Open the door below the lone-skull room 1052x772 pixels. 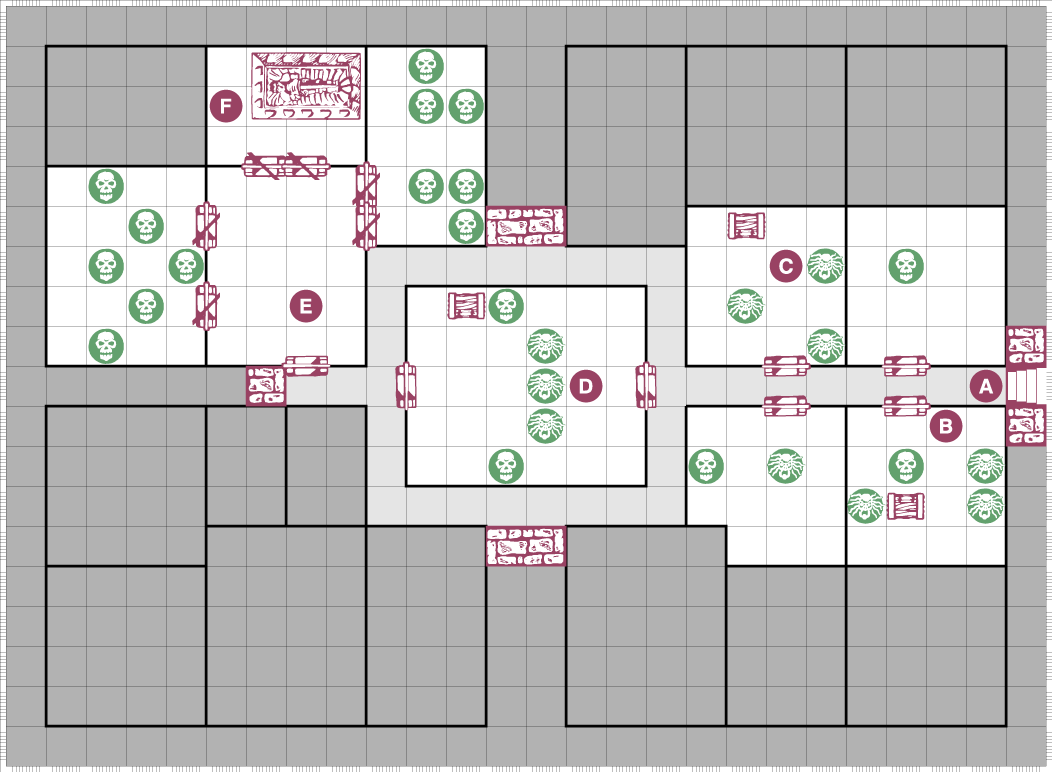906,366
